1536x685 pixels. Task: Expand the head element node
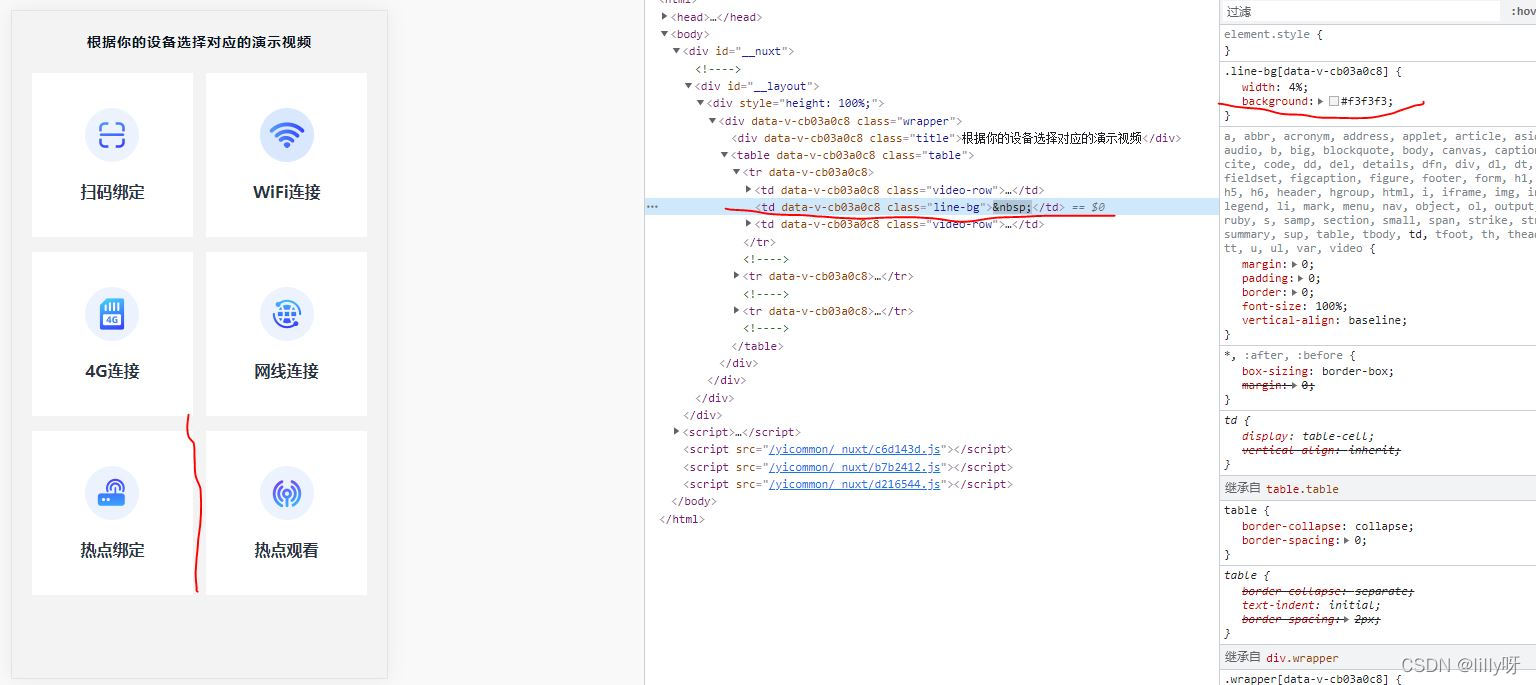point(665,17)
